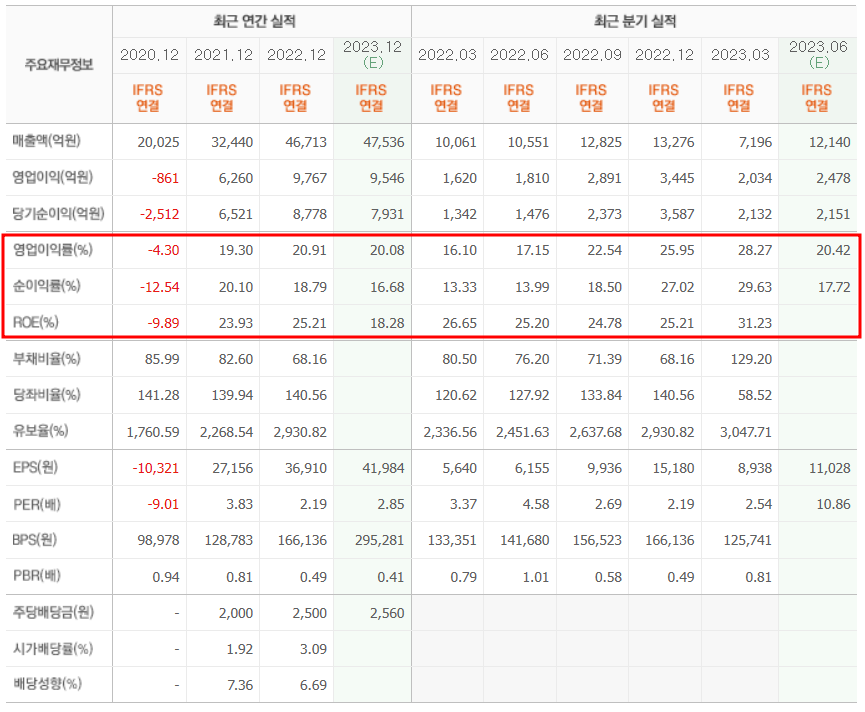
Task: Click the dividend per share 2,560
Action: point(388,613)
